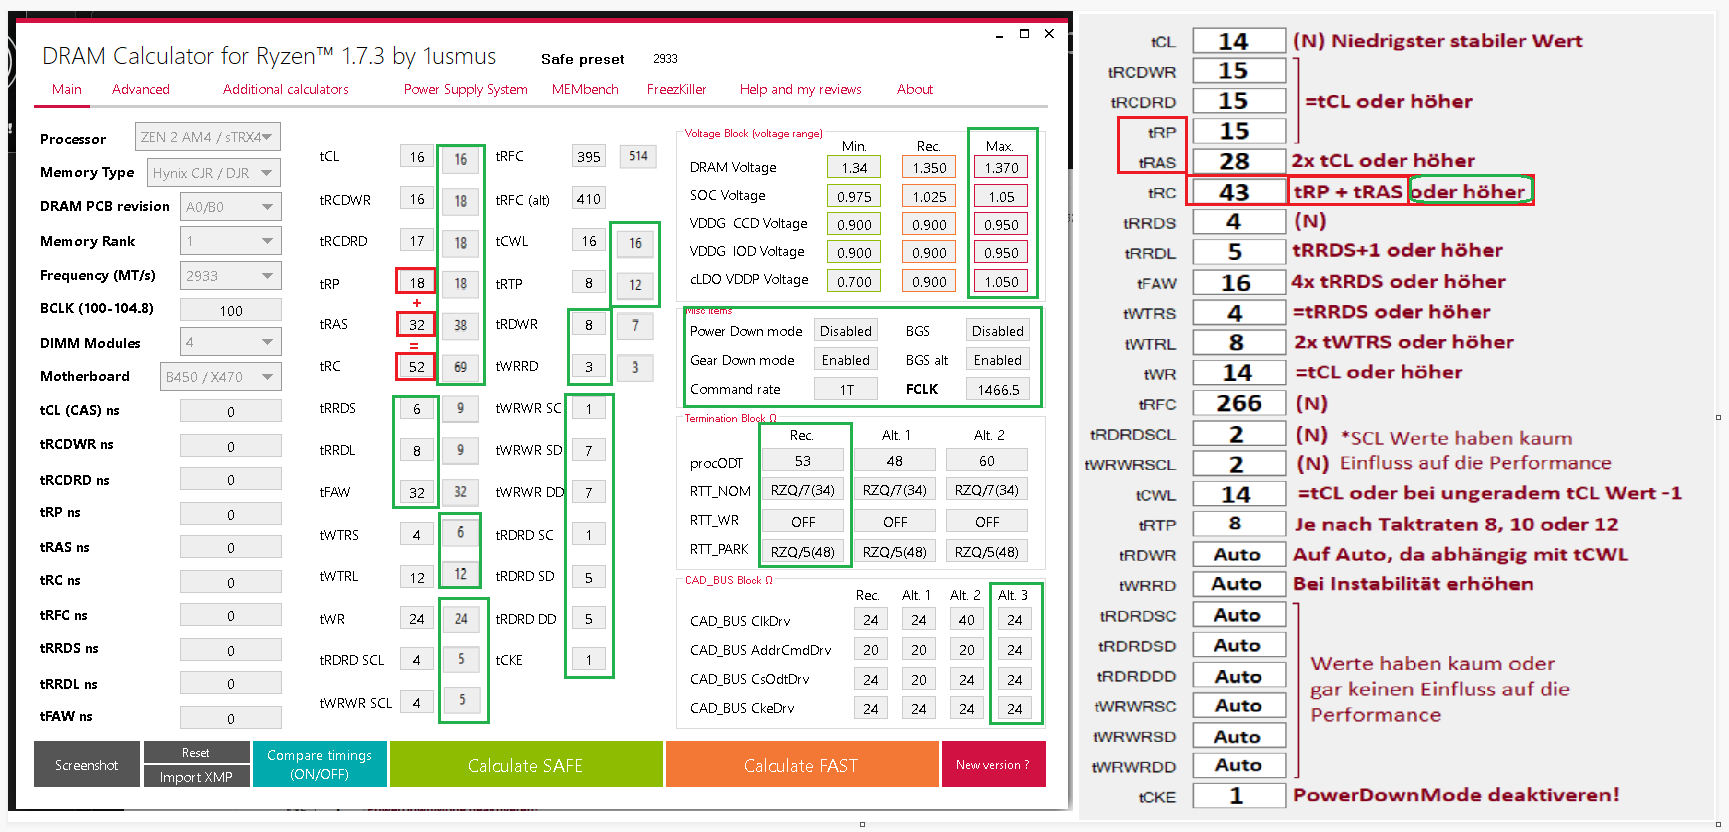Click BGS alt Enabled value
1729x832 pixels.
tap(998, 360)
